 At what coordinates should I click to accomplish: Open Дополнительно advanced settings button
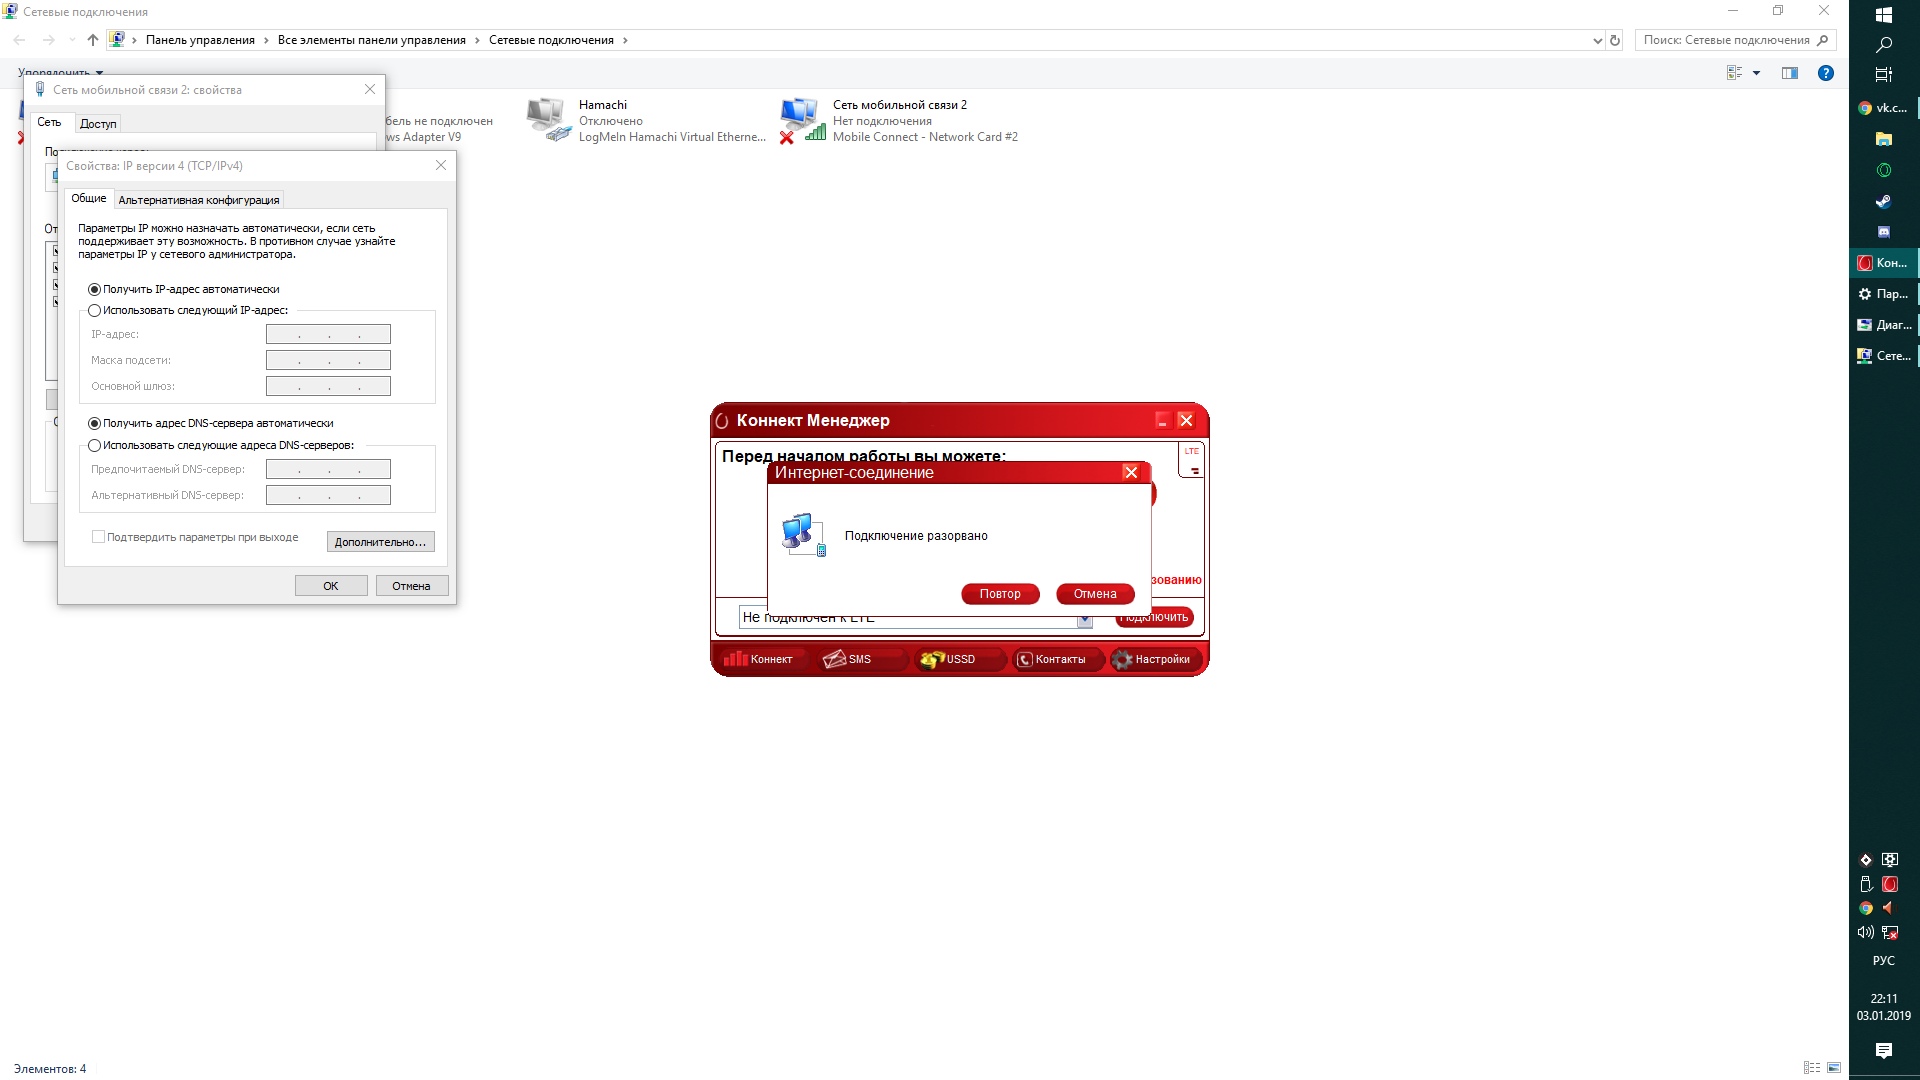point(380,542)
